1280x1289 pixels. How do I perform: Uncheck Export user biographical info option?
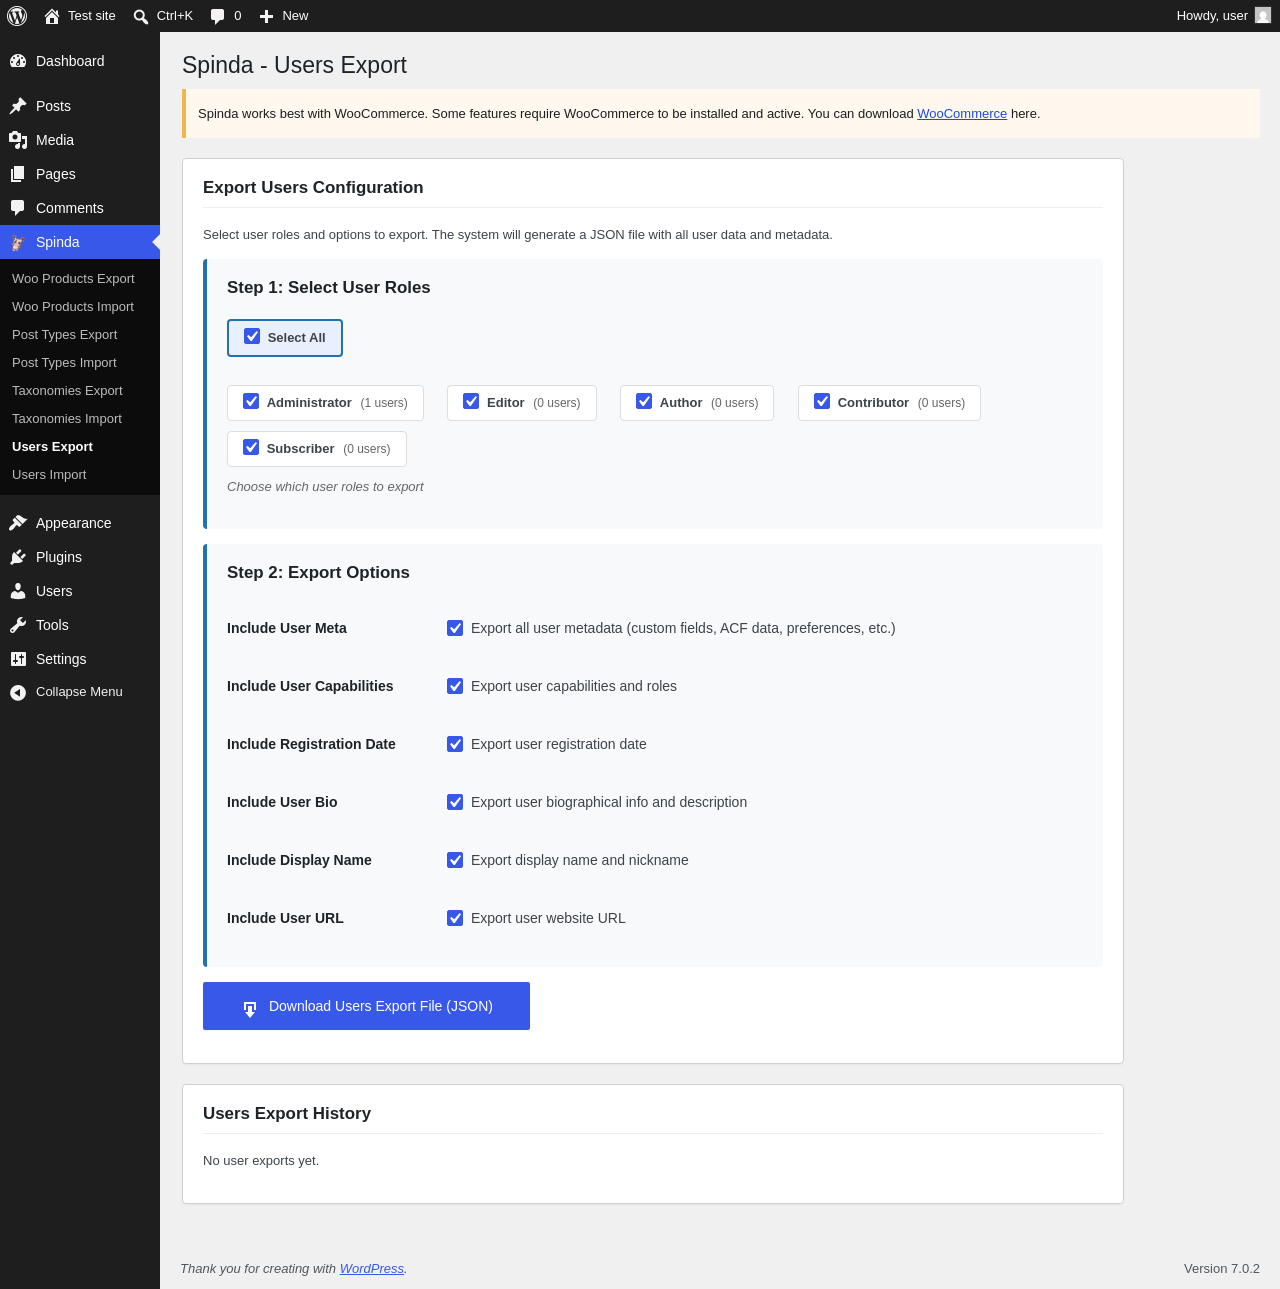point(455,802)
